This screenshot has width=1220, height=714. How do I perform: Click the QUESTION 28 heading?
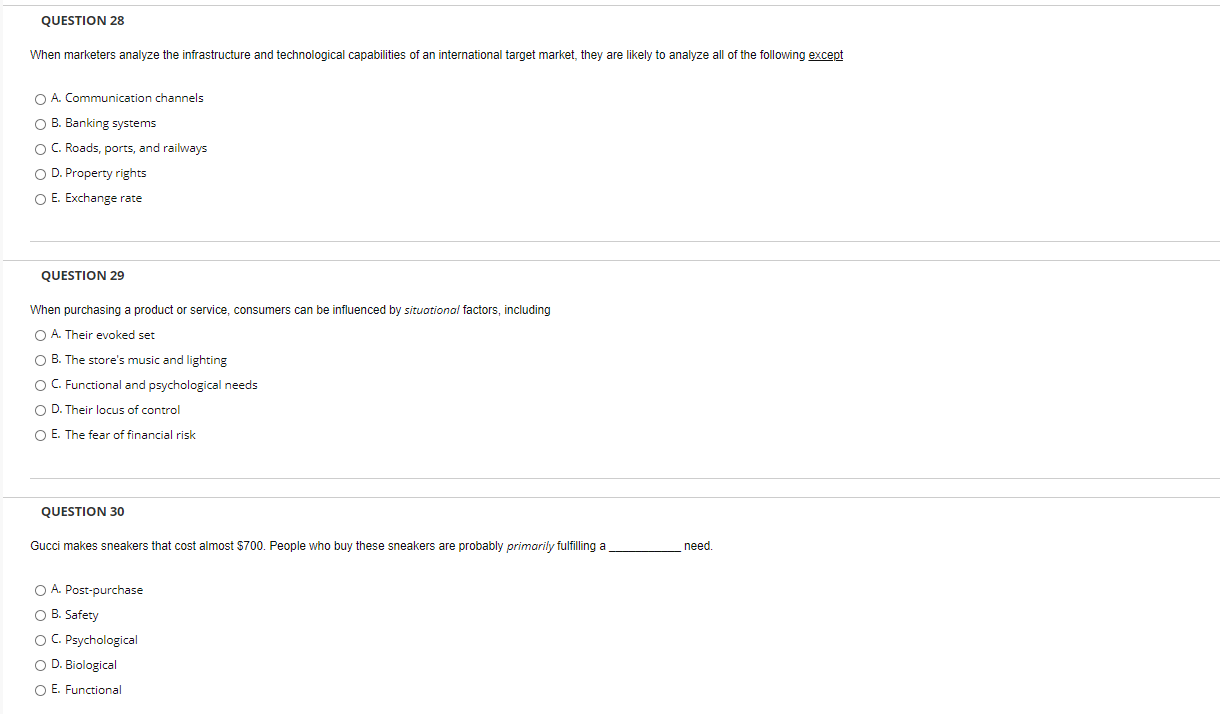[x=83, y=20]
